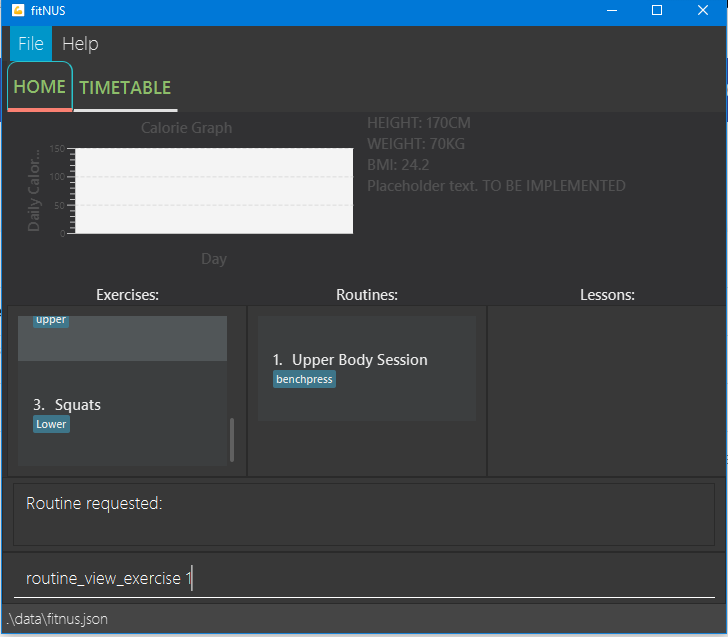The image size is (728, 637).
Task: Maximize the fitNUS window
Action: pos(657,10)
